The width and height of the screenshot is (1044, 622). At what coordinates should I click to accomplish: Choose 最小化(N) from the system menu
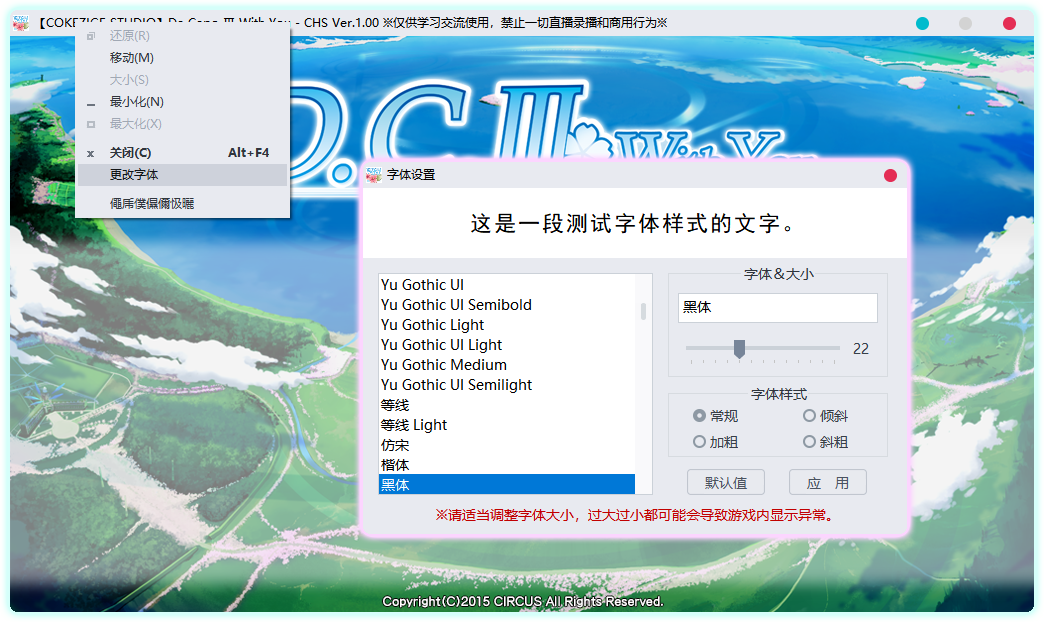point(182,102)
